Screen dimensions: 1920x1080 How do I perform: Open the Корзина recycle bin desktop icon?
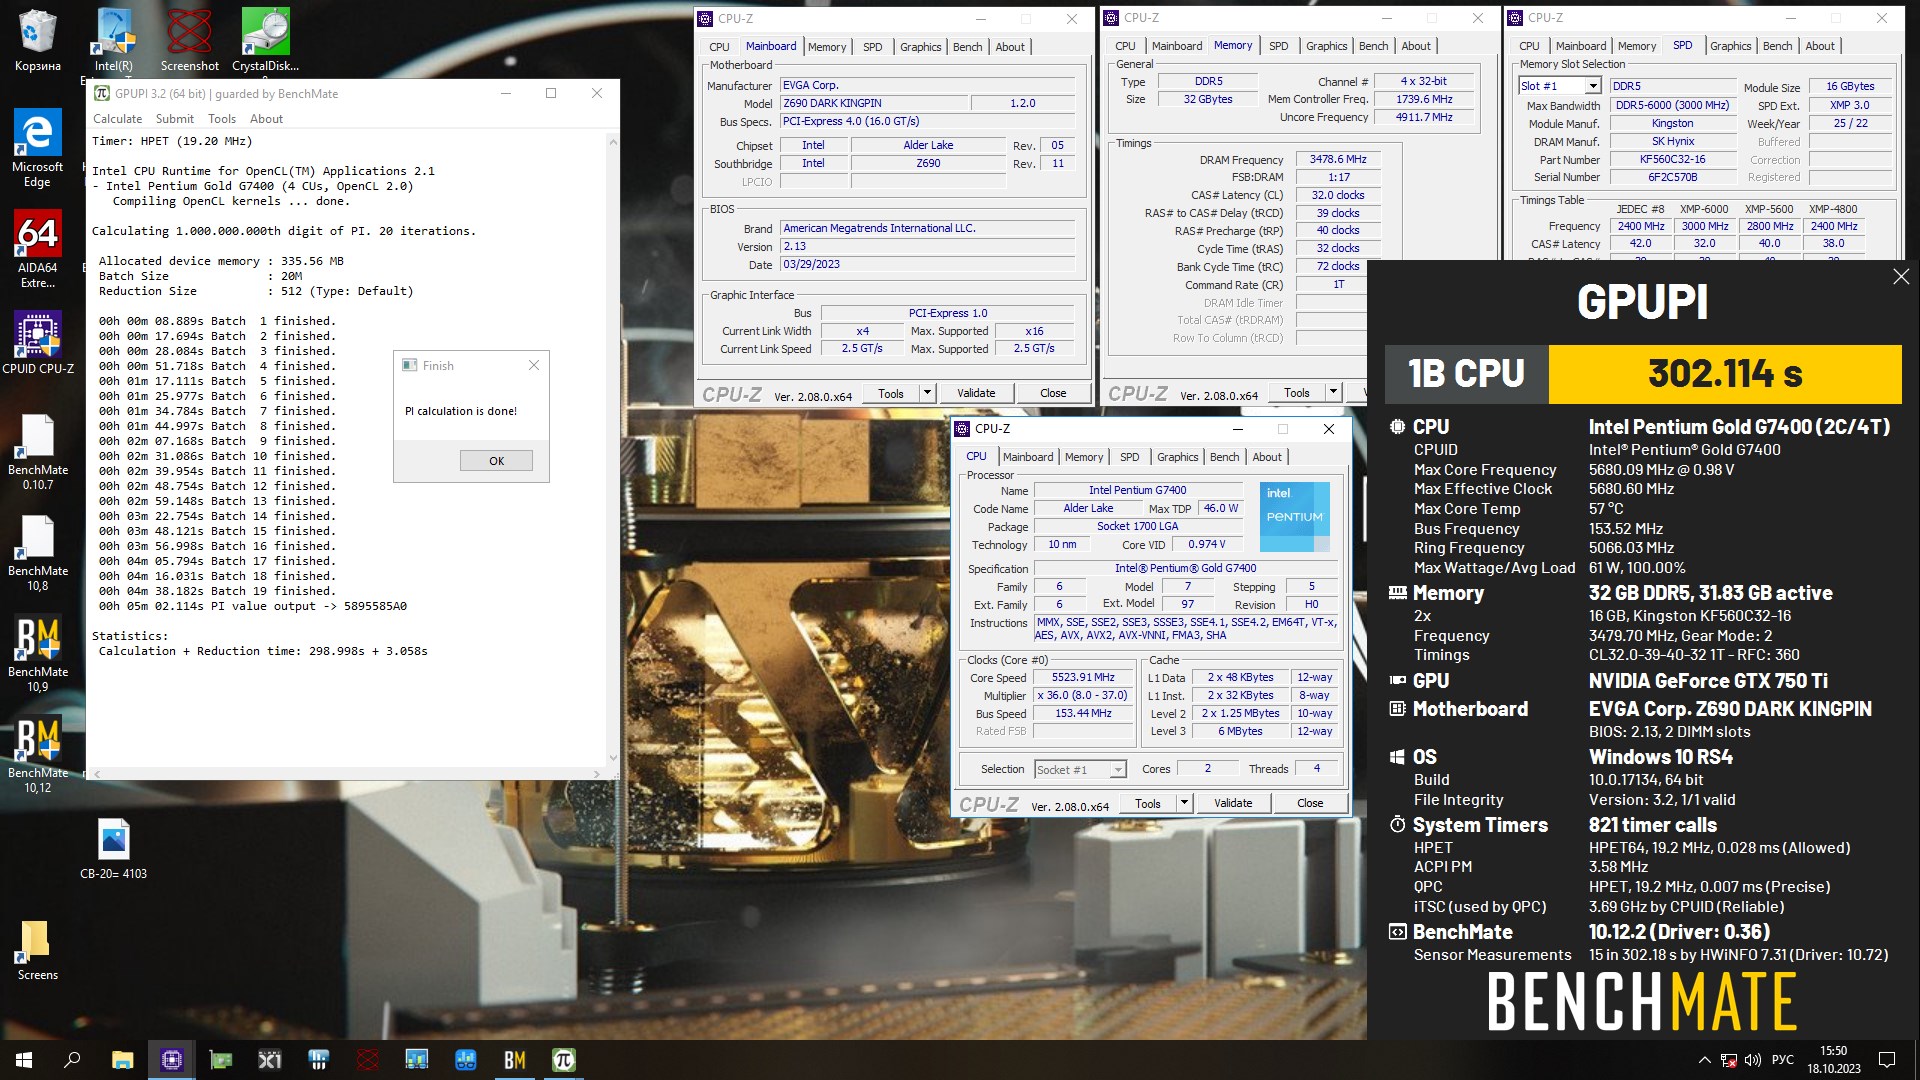37,41
